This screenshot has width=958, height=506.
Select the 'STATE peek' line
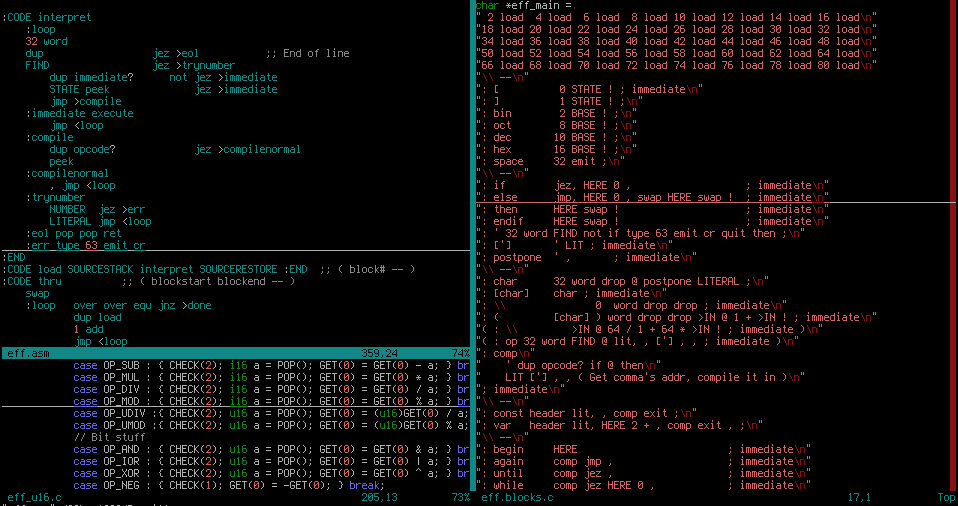[x=163, y=89]
